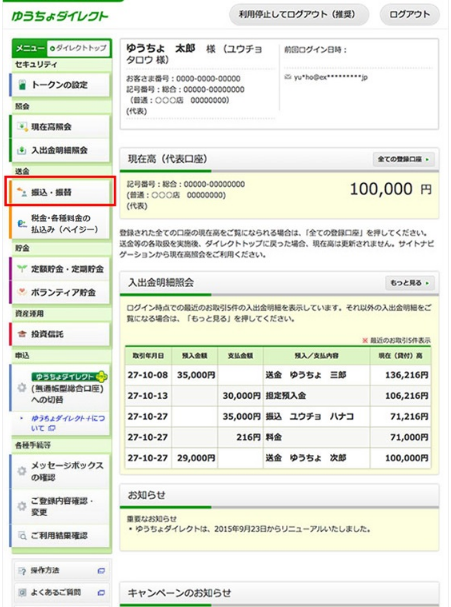Click the heart icon for ボランティア貯金
Viewport: 451px width, 607px height.
pyautogui.click(x=22, y=292)
